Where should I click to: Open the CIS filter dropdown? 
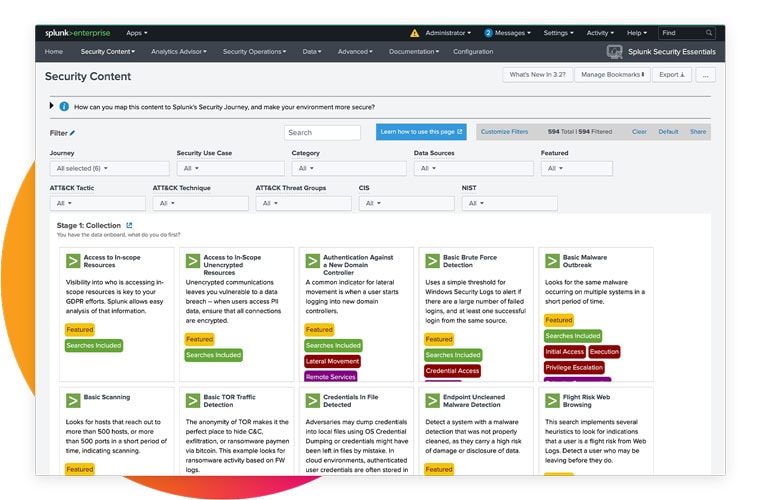click(x=407, y=203)
